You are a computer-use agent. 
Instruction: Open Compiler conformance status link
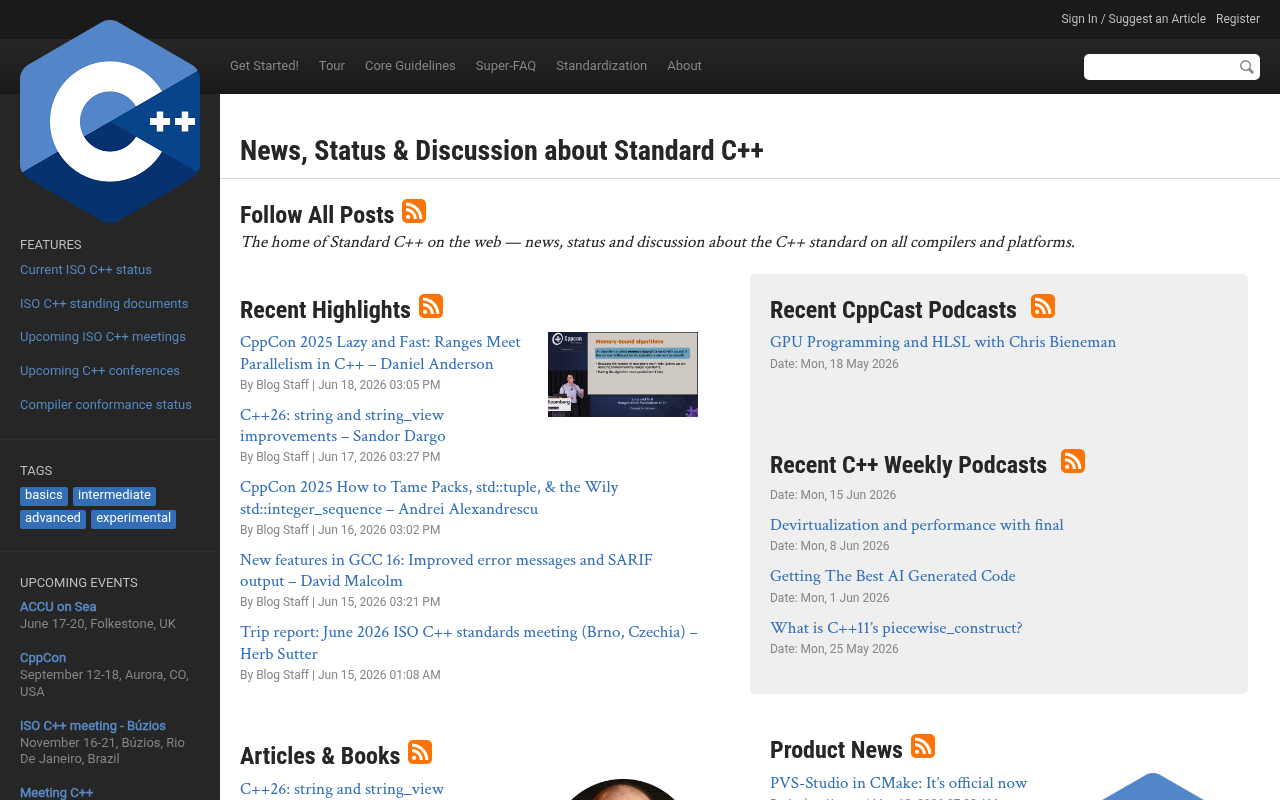(106, 405)
